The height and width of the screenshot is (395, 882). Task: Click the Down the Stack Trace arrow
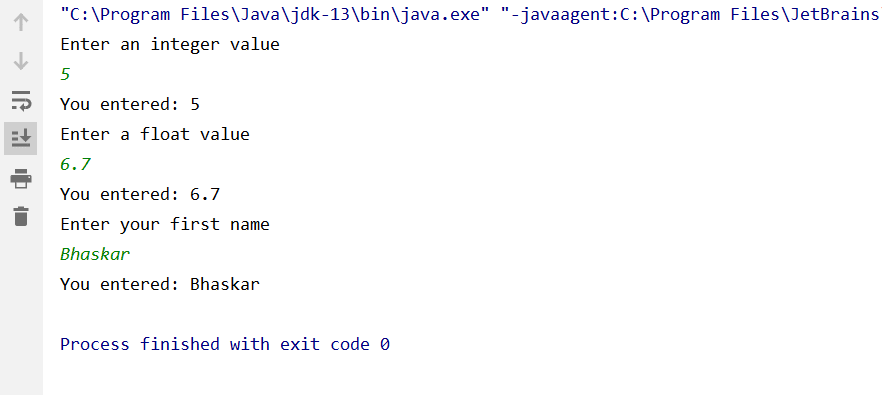pyautogui.click(x=21, y=61)
